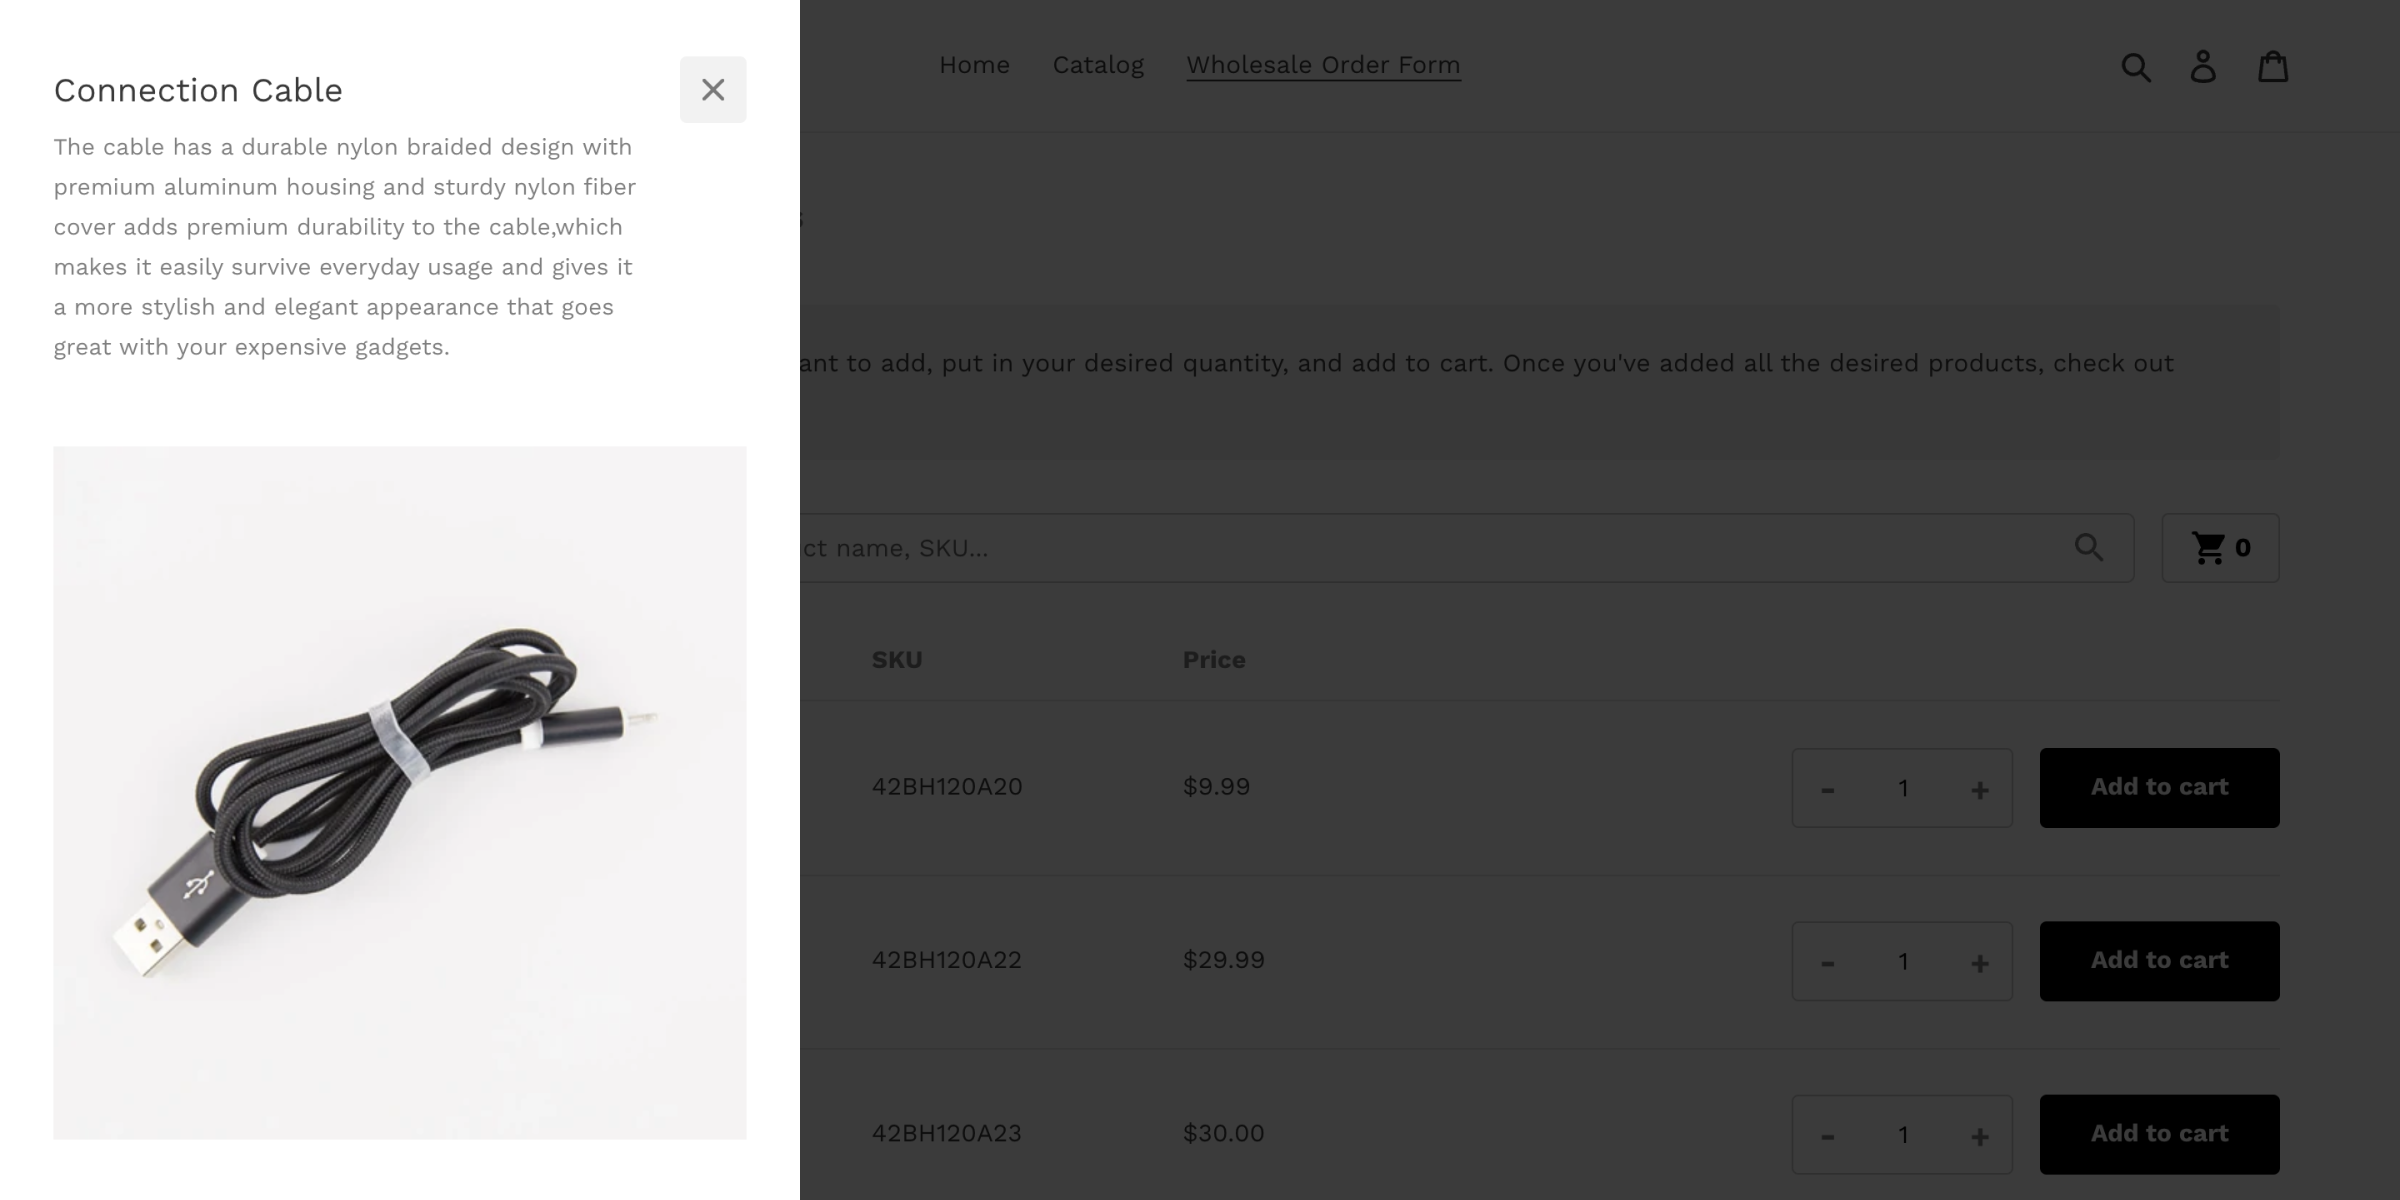Decrease quantity for SKU 42BH120A20
This screenshot has height=1200, width=2400.
(x=1828, y=789)
